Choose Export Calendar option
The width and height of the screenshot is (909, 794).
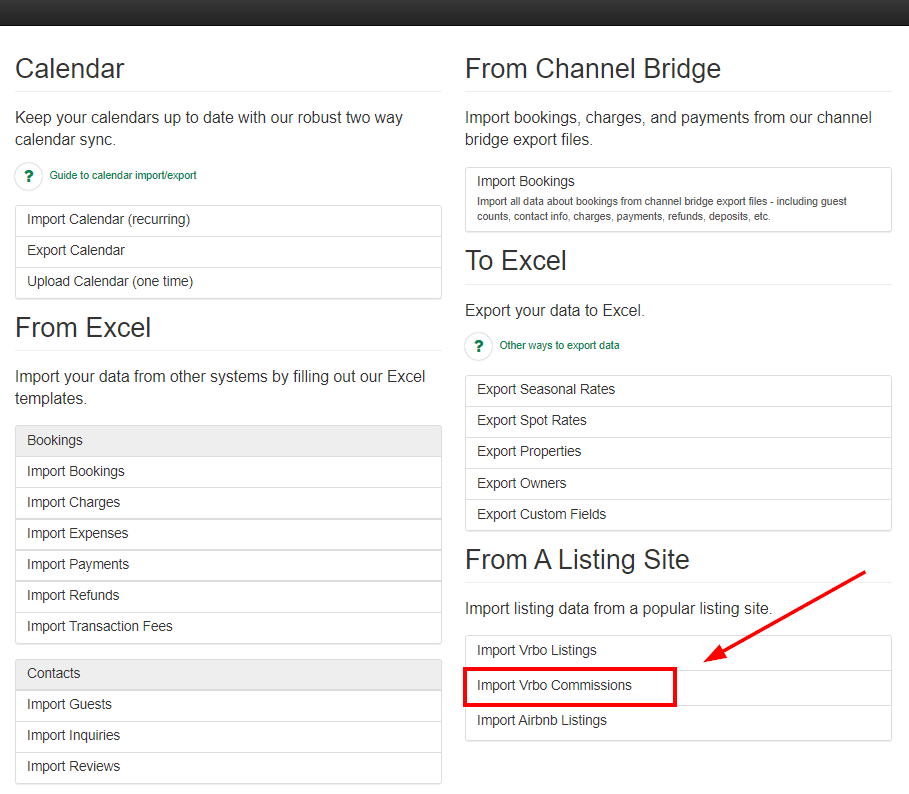[76, 251]
